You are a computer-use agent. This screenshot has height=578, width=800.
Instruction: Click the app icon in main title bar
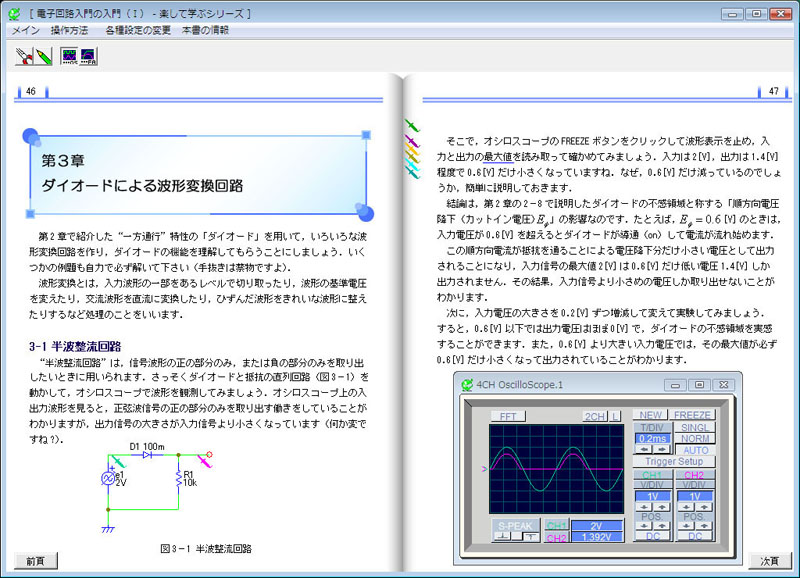coord(14,14)
